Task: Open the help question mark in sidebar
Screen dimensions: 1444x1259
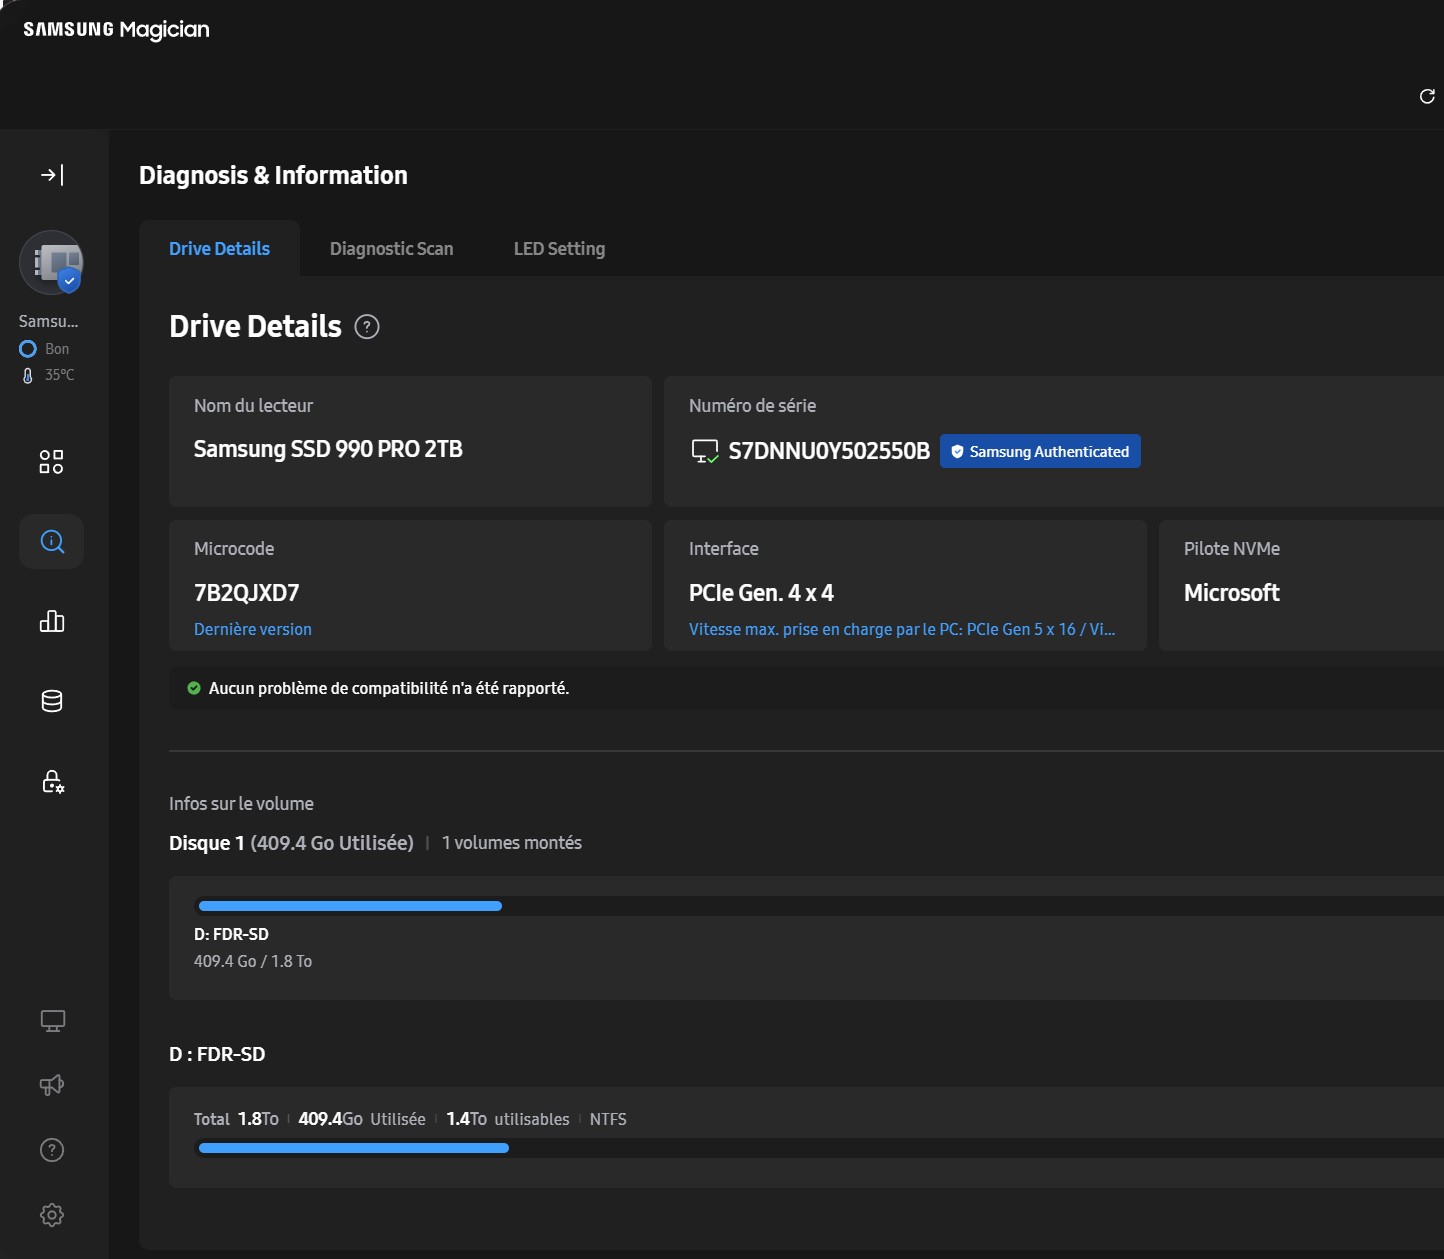Action: (52, 1150)
